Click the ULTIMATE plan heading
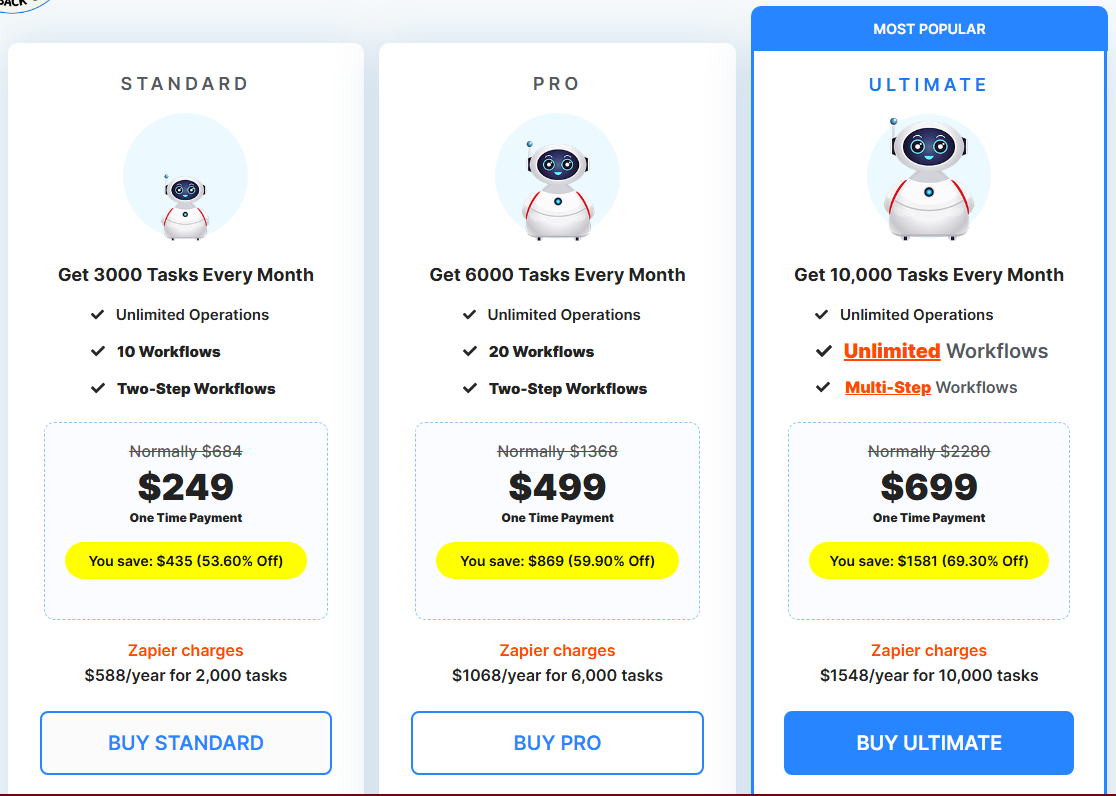The image size is (1116, 796). click(929, 85)
